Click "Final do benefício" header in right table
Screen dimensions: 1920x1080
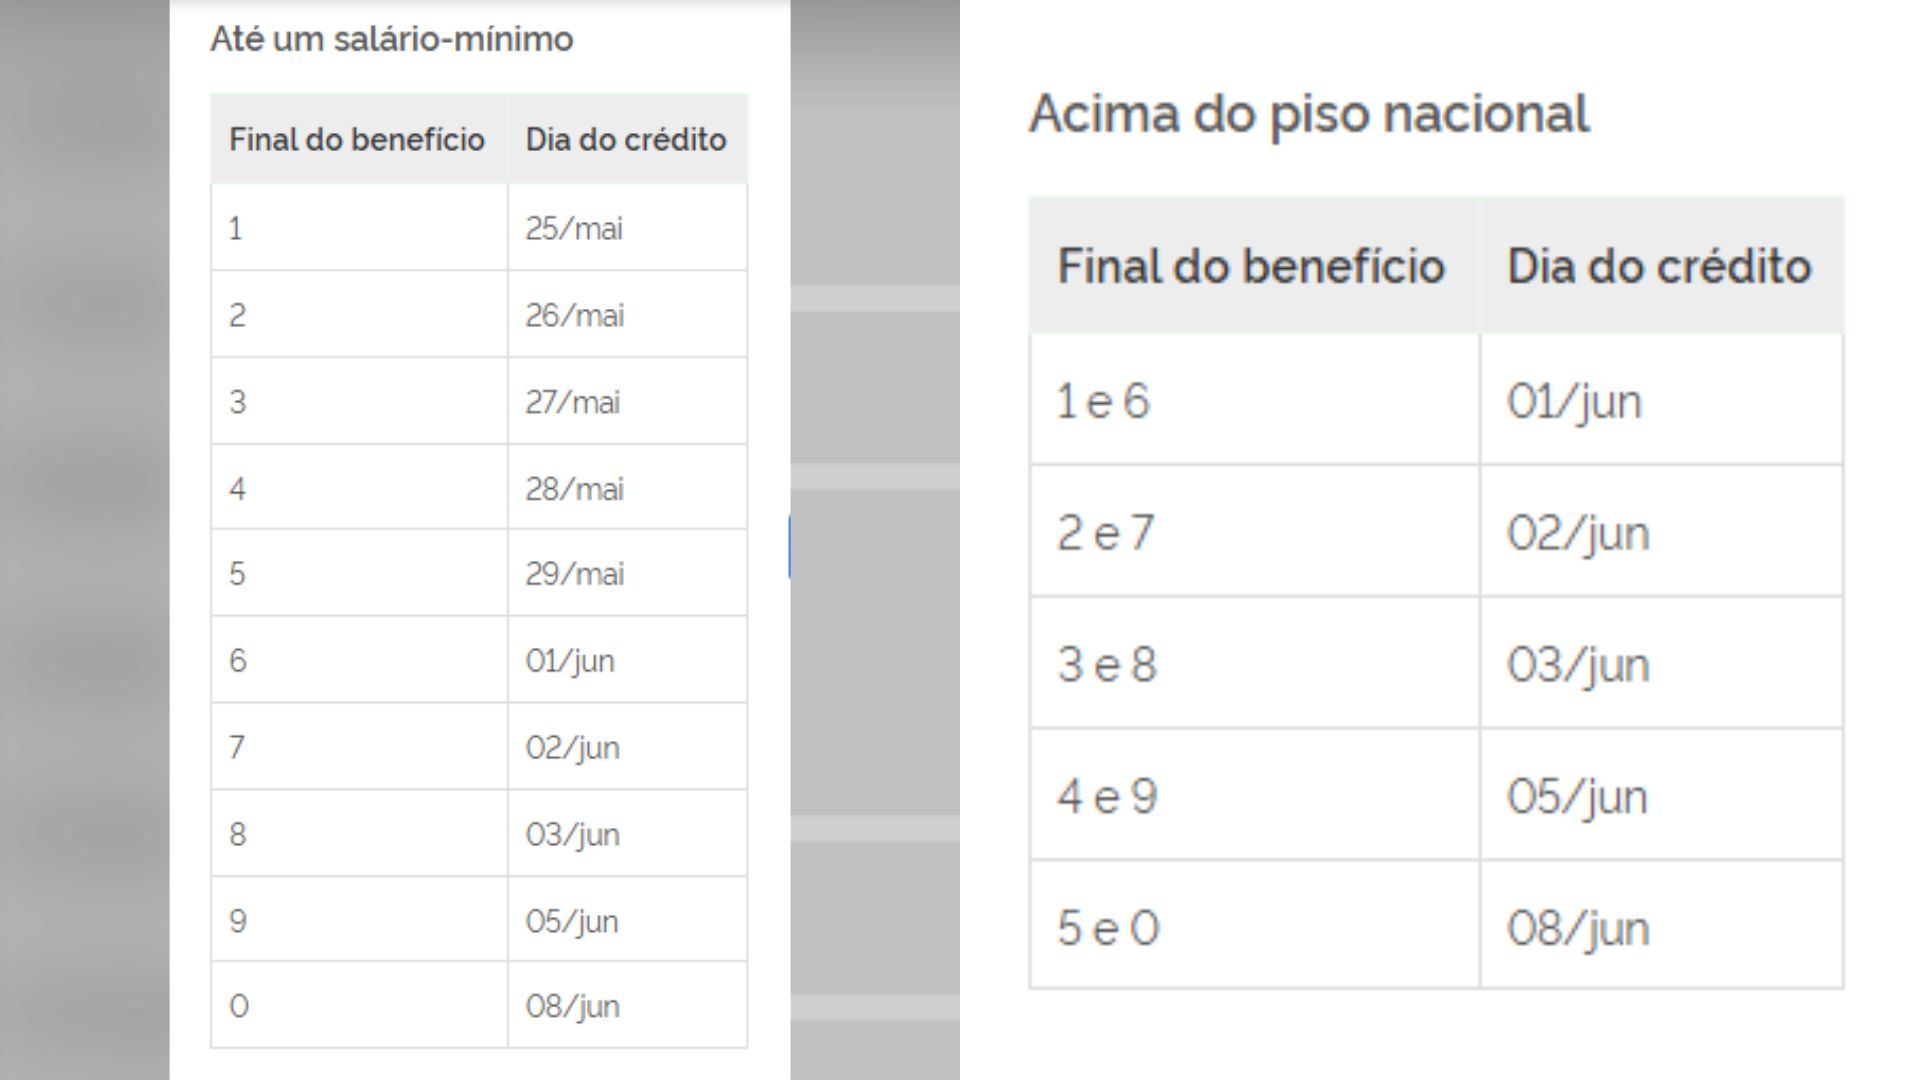tap(1251, 267)
